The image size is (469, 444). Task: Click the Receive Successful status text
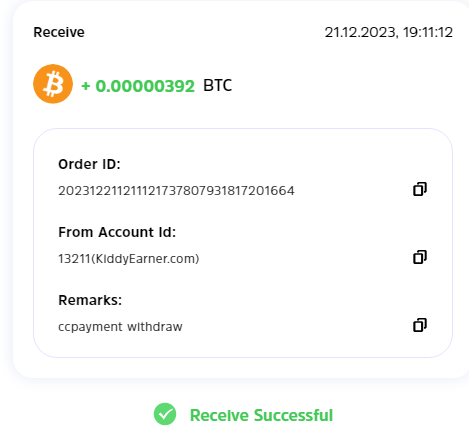pos(261,415)
